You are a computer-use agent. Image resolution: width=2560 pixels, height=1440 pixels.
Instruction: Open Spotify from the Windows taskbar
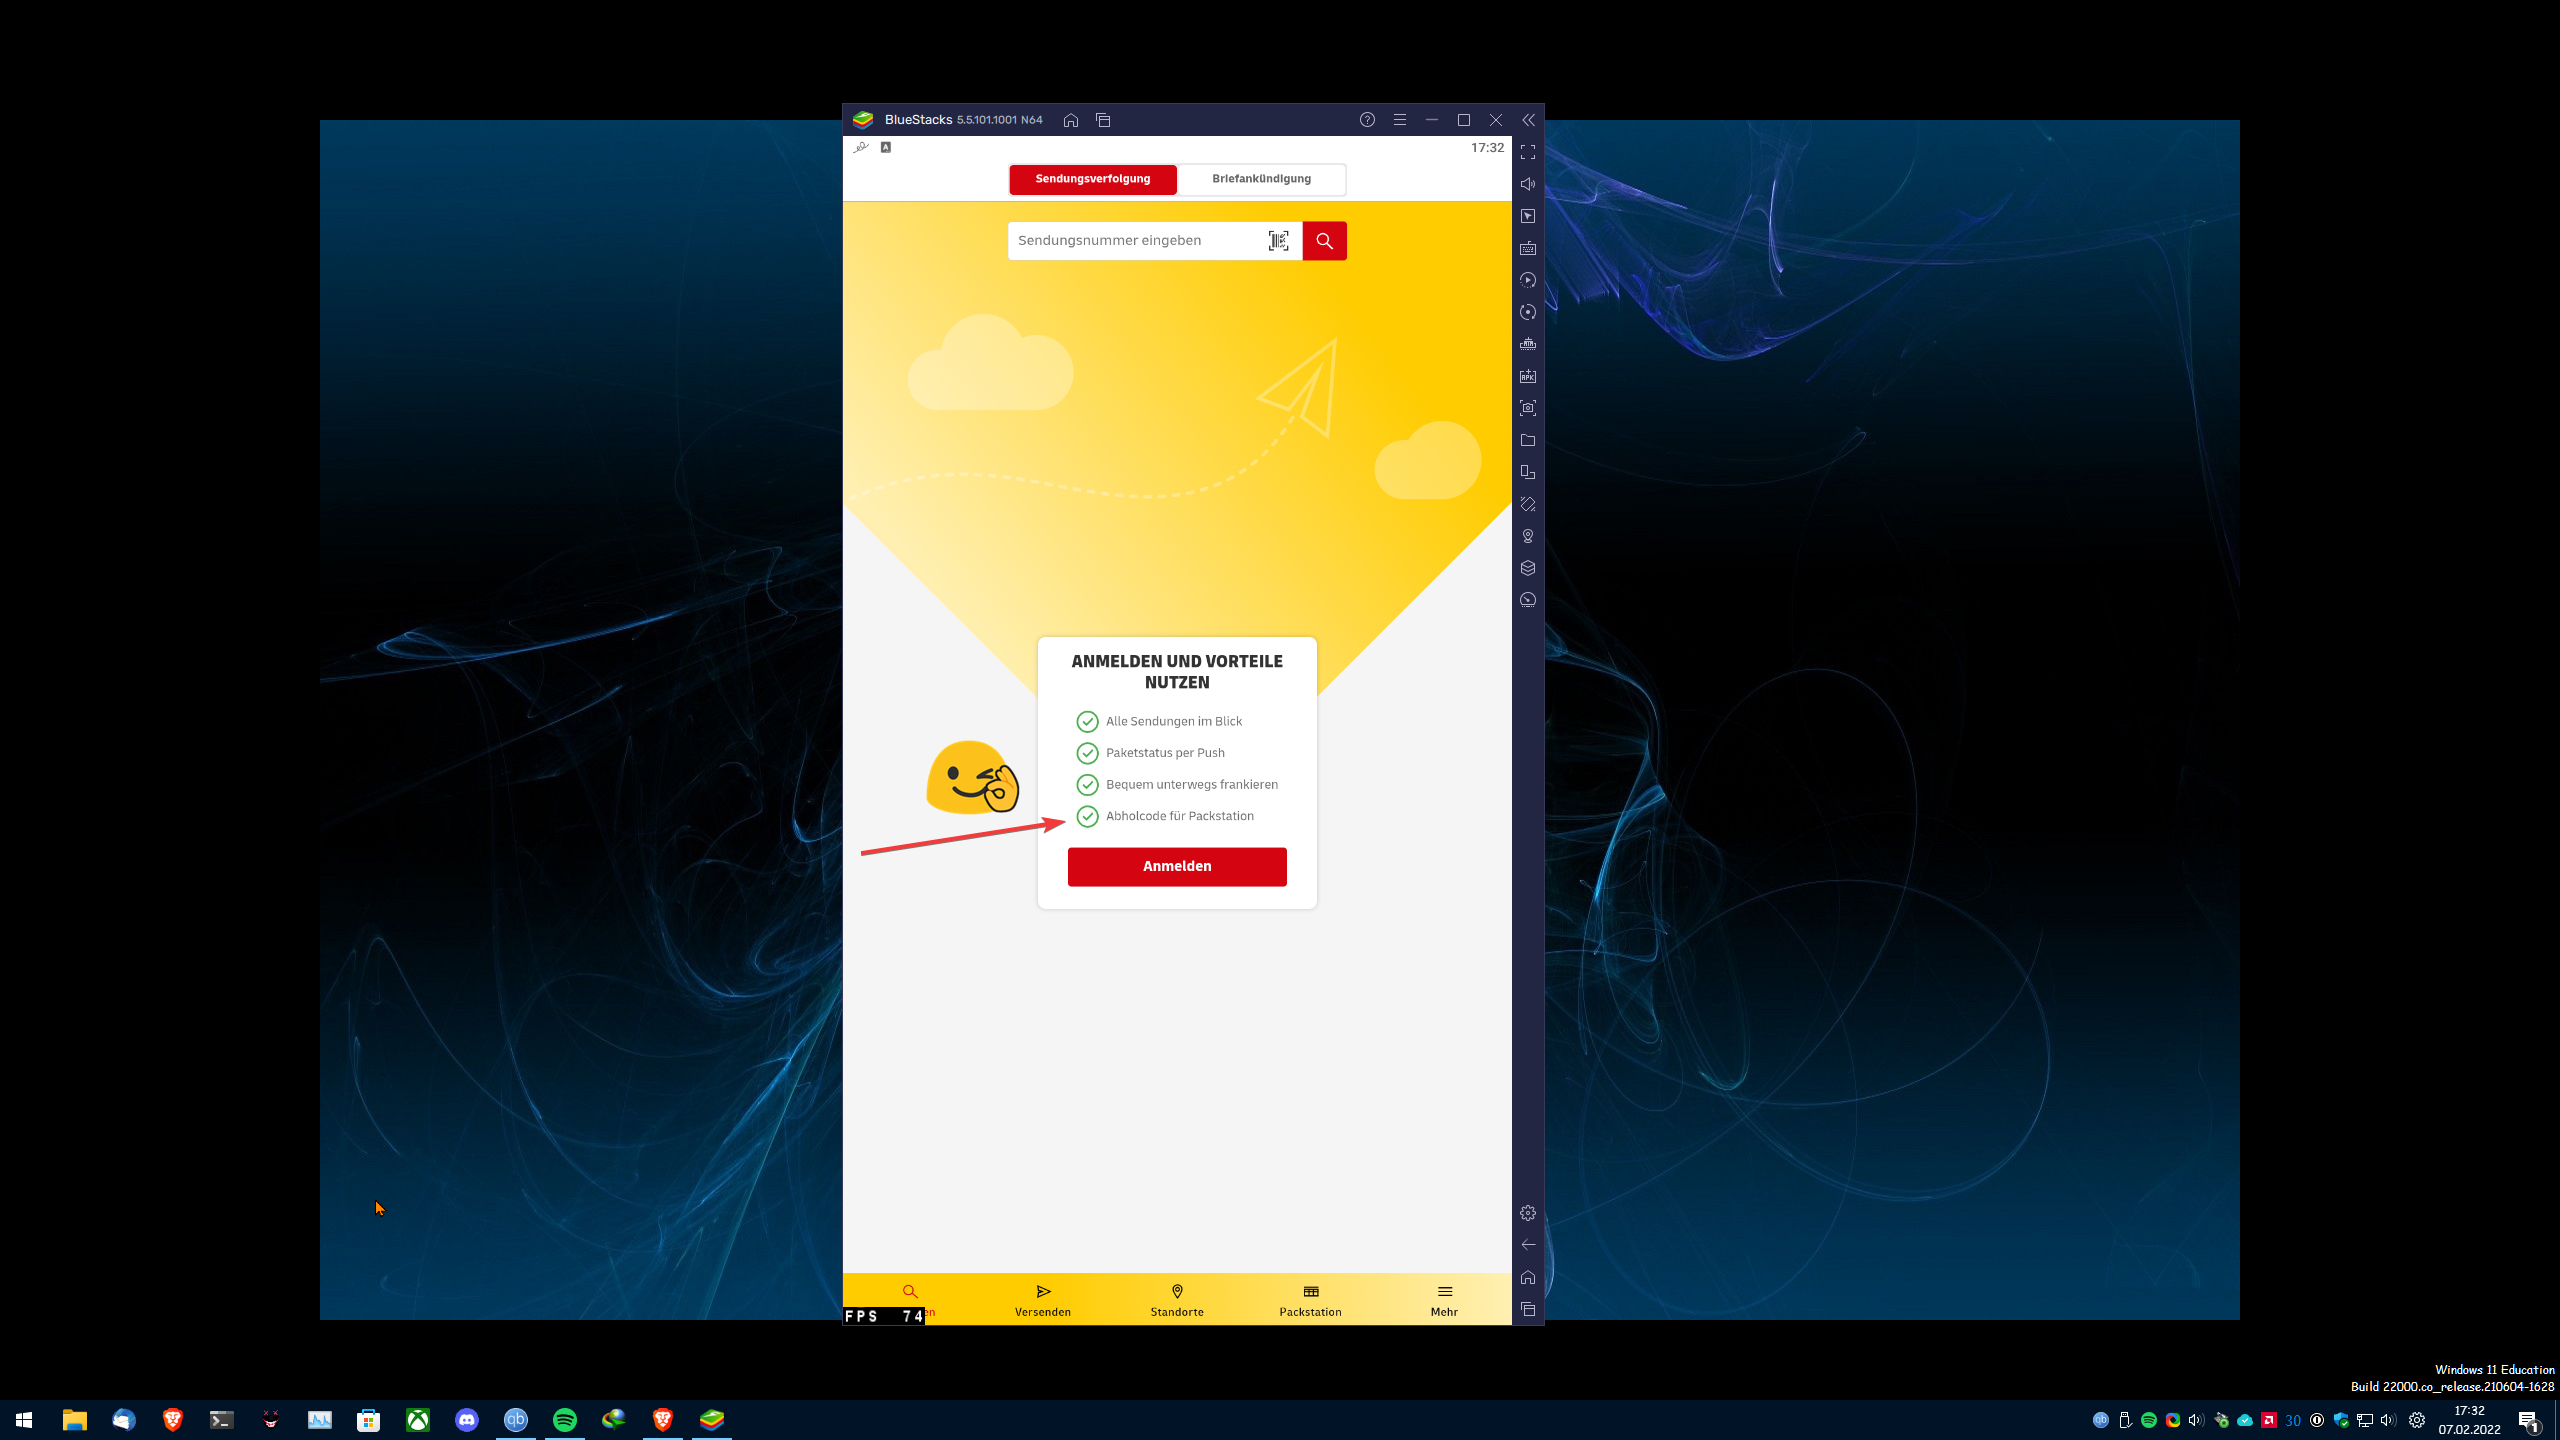[x=565, y=1420]
